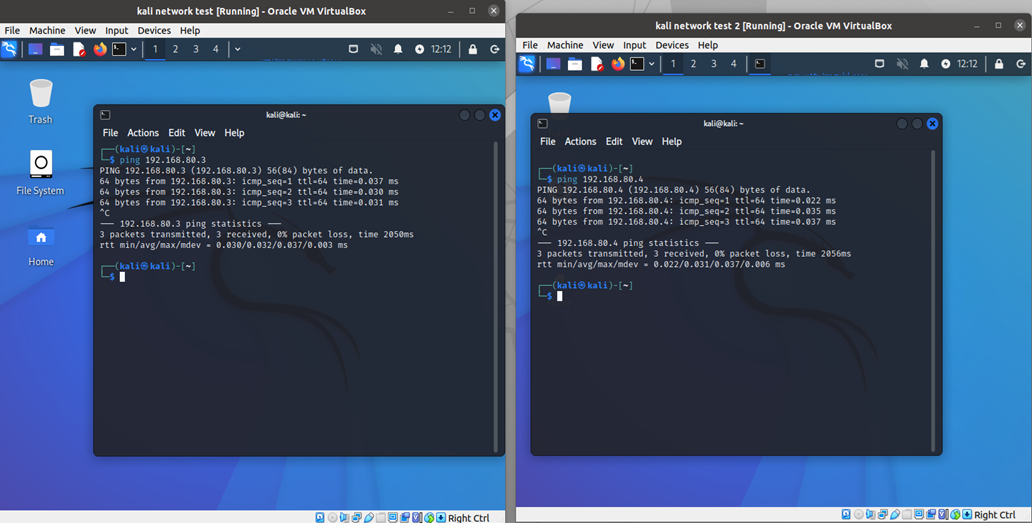Switch to workspace 2 in left VM
Viewport: 1032px width, 523px height.
point(175,49)
